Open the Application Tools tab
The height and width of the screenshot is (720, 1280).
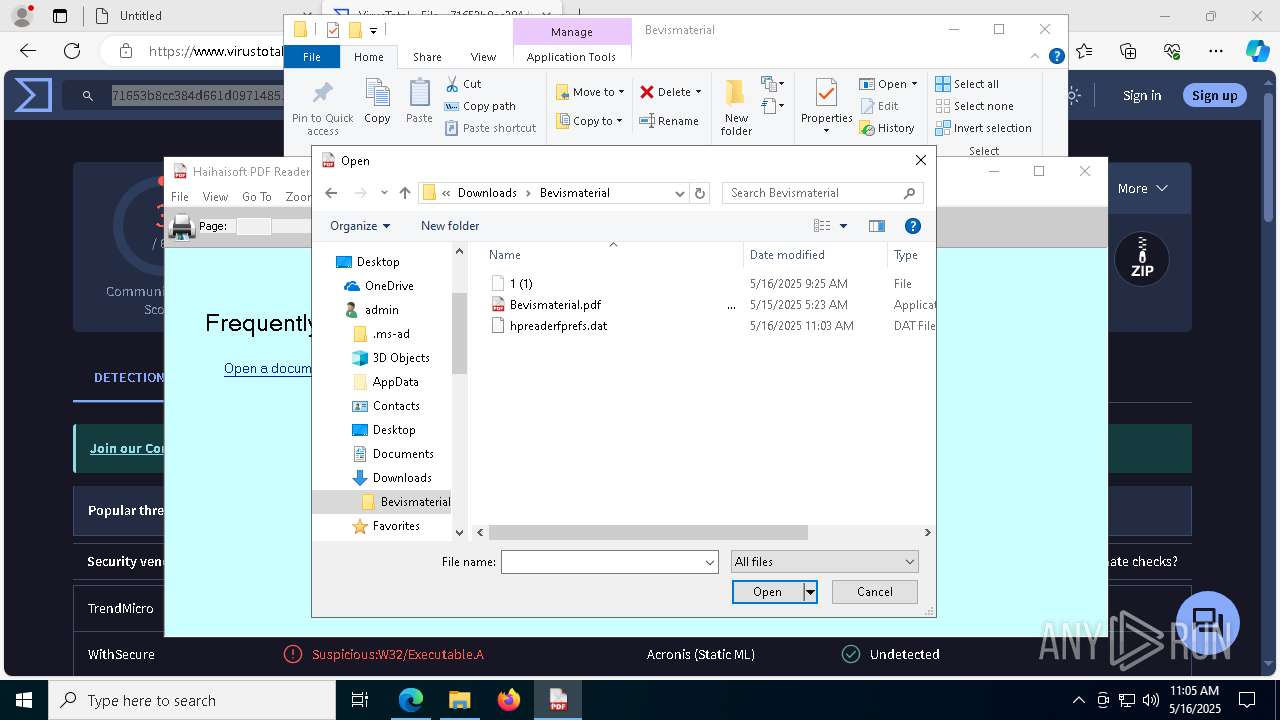571,57
